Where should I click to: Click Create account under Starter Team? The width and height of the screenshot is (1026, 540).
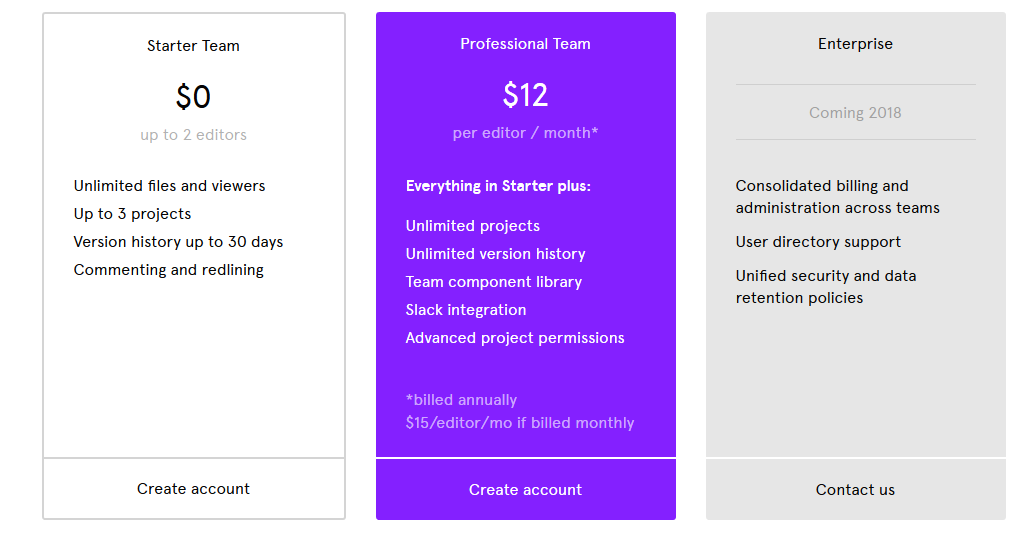click(x=193, y=489)
